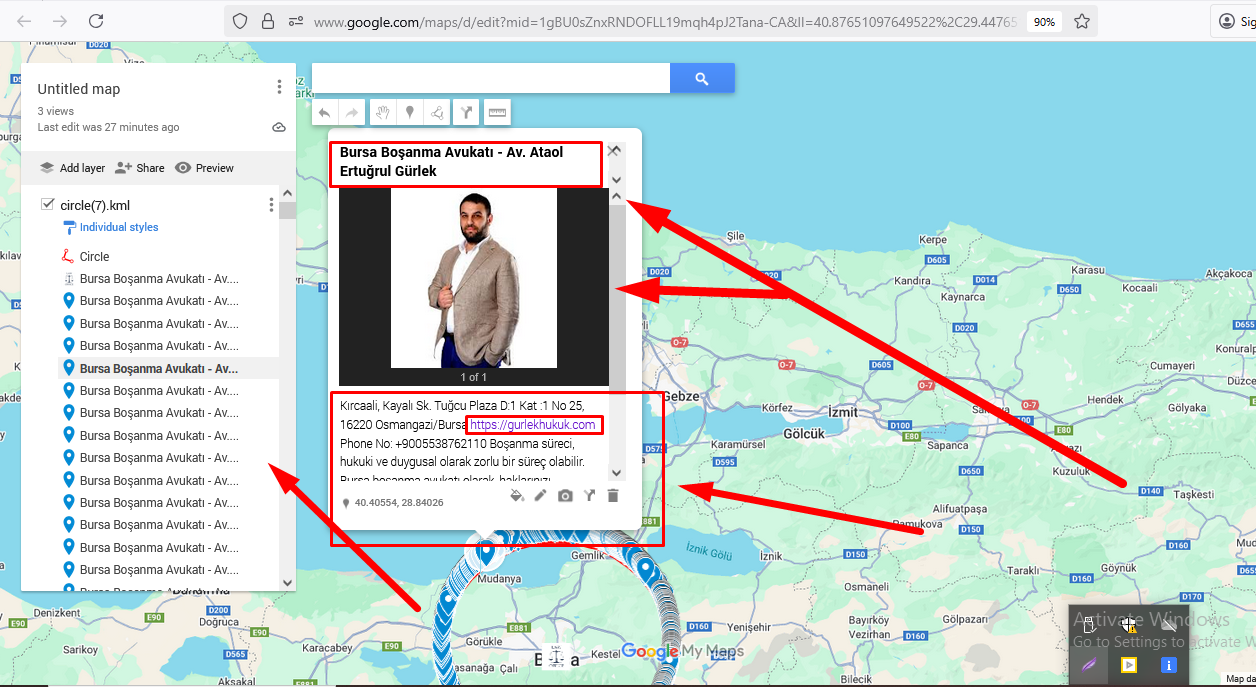This screenshot has width=1256, height=687.
Task: Click the browser Forward arrow
Action: (x=60, y=21)
